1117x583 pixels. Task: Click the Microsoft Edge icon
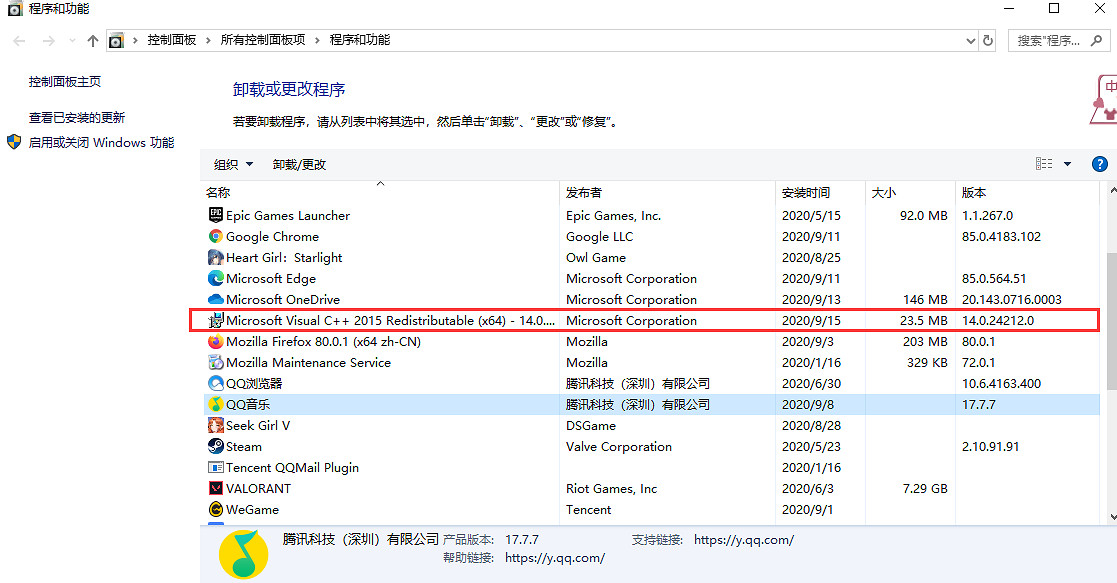[x=215, y=278]
